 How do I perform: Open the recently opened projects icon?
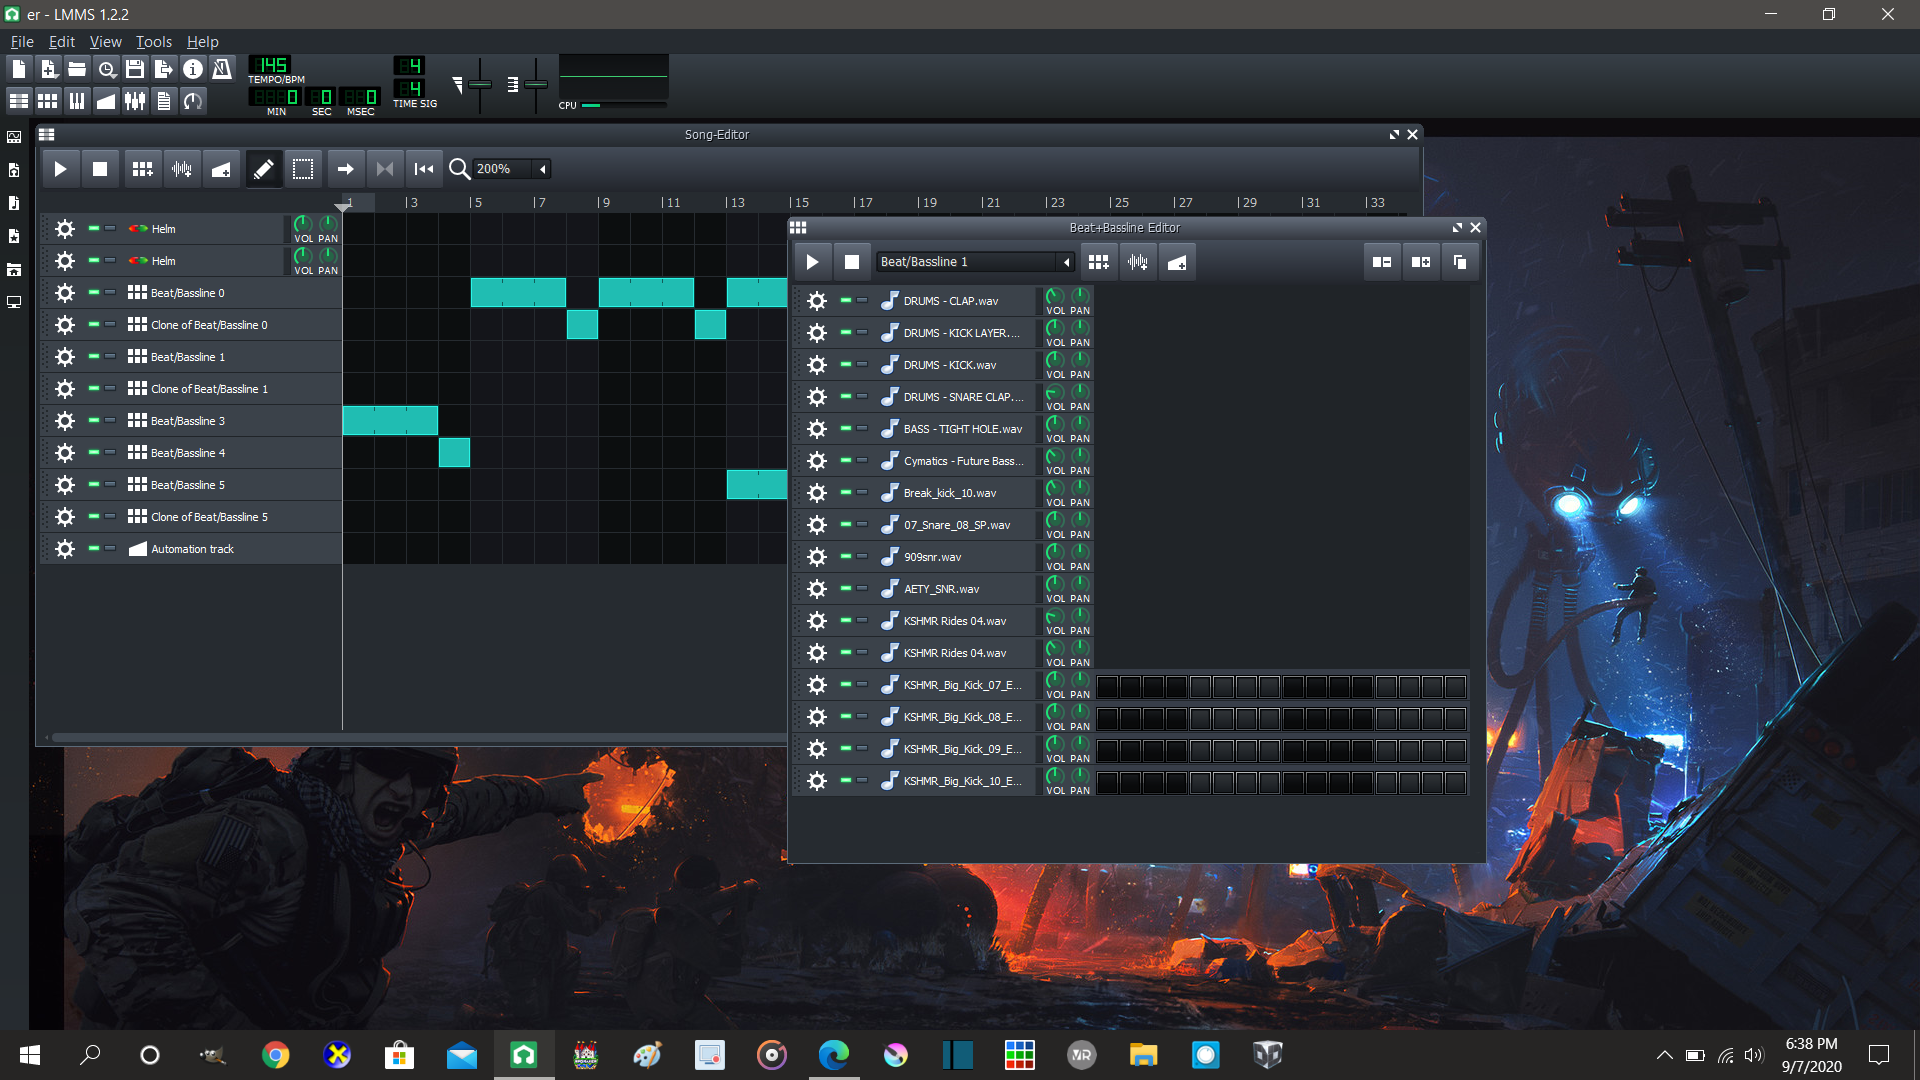pyautogui.click(x=106, y=69)
